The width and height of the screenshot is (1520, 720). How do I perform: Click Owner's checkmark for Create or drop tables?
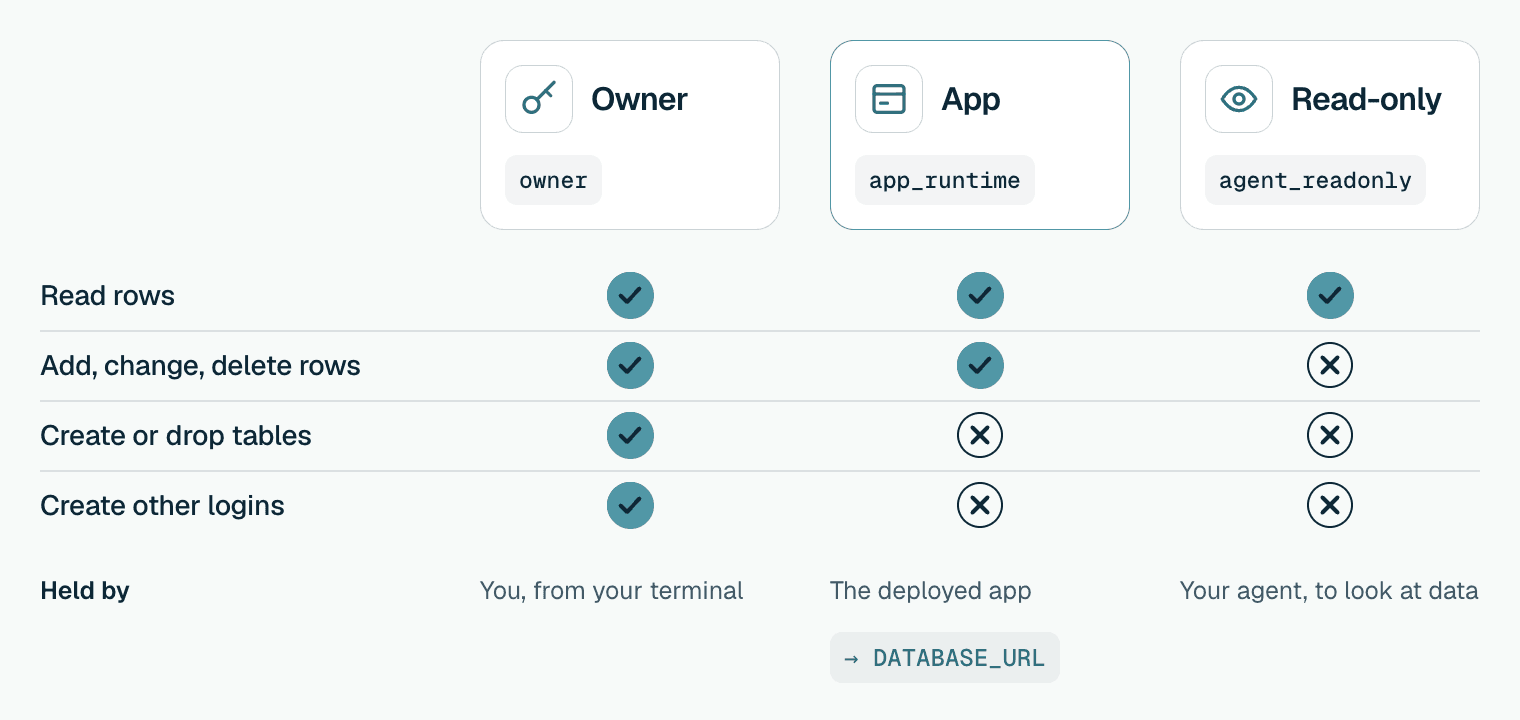click(x=630, y=436)
